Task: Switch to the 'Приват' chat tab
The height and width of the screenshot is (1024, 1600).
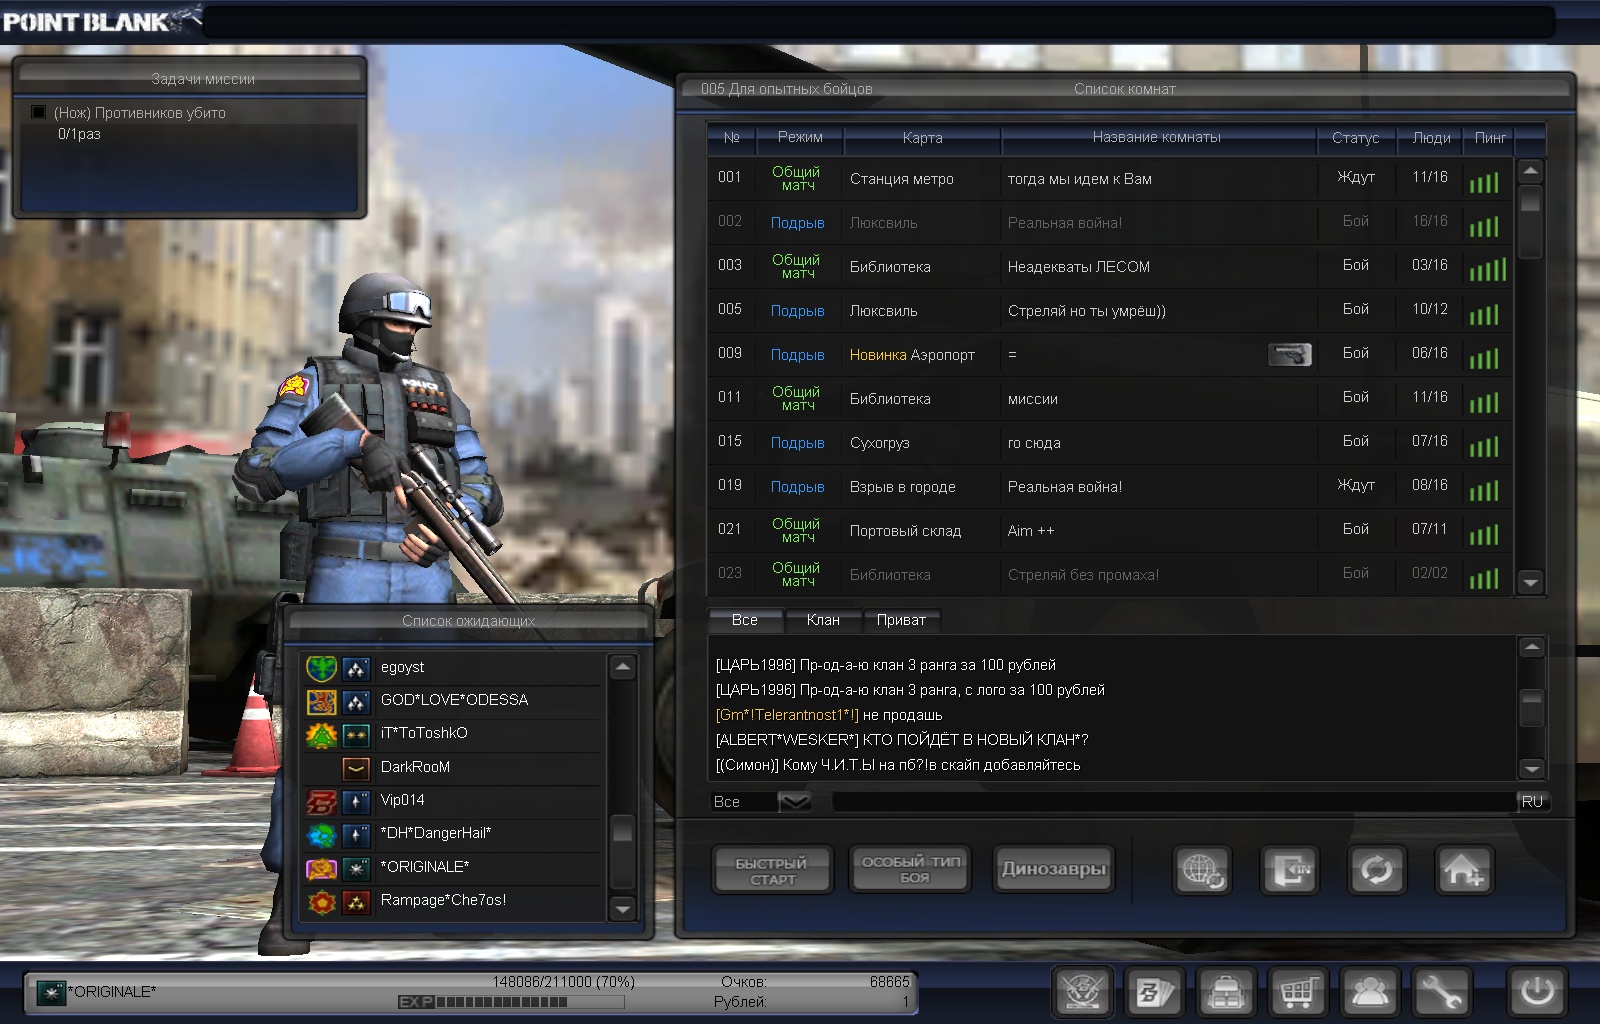Action: coord(901,620)
